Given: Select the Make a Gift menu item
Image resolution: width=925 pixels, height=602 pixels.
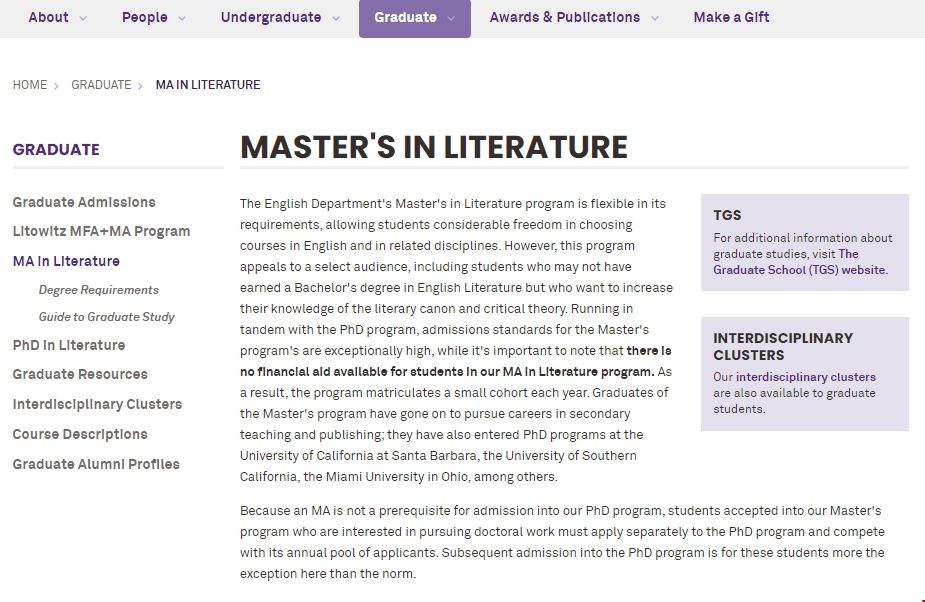Looking at the screenshot, I should [x=731, y=17].
